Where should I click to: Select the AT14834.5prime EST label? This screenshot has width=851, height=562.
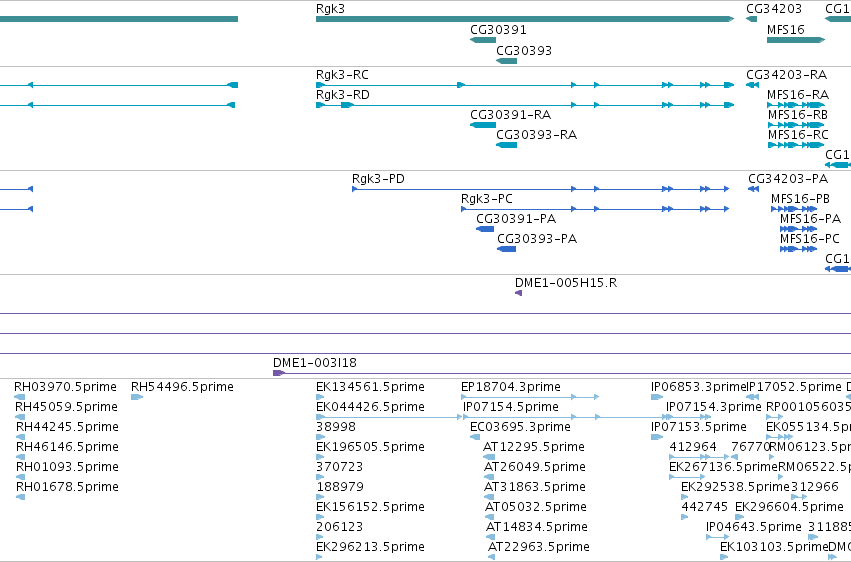[537, 528]
